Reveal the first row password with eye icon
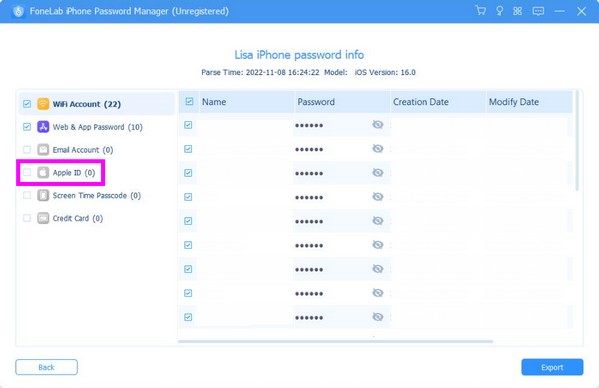Screen dimensions: 599x388 [x=377, y=124]
